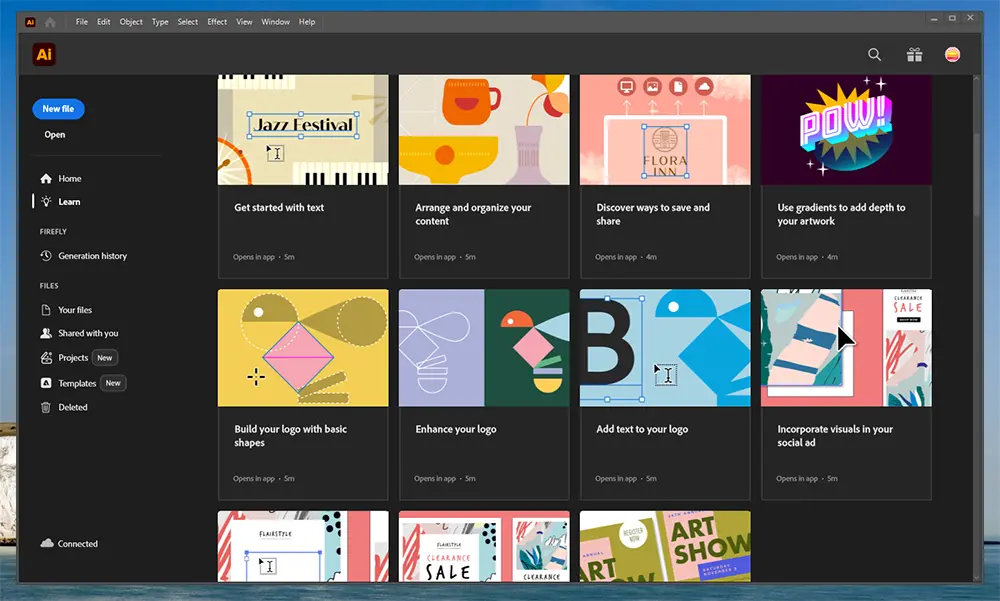Open the Help menu
The image size is (1000, 601).
coord(307,22)
